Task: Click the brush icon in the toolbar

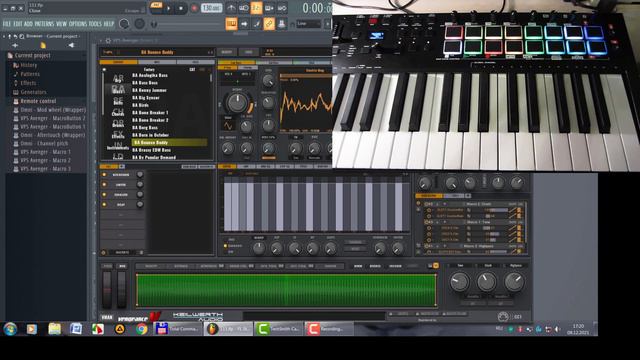Action: 256,24
